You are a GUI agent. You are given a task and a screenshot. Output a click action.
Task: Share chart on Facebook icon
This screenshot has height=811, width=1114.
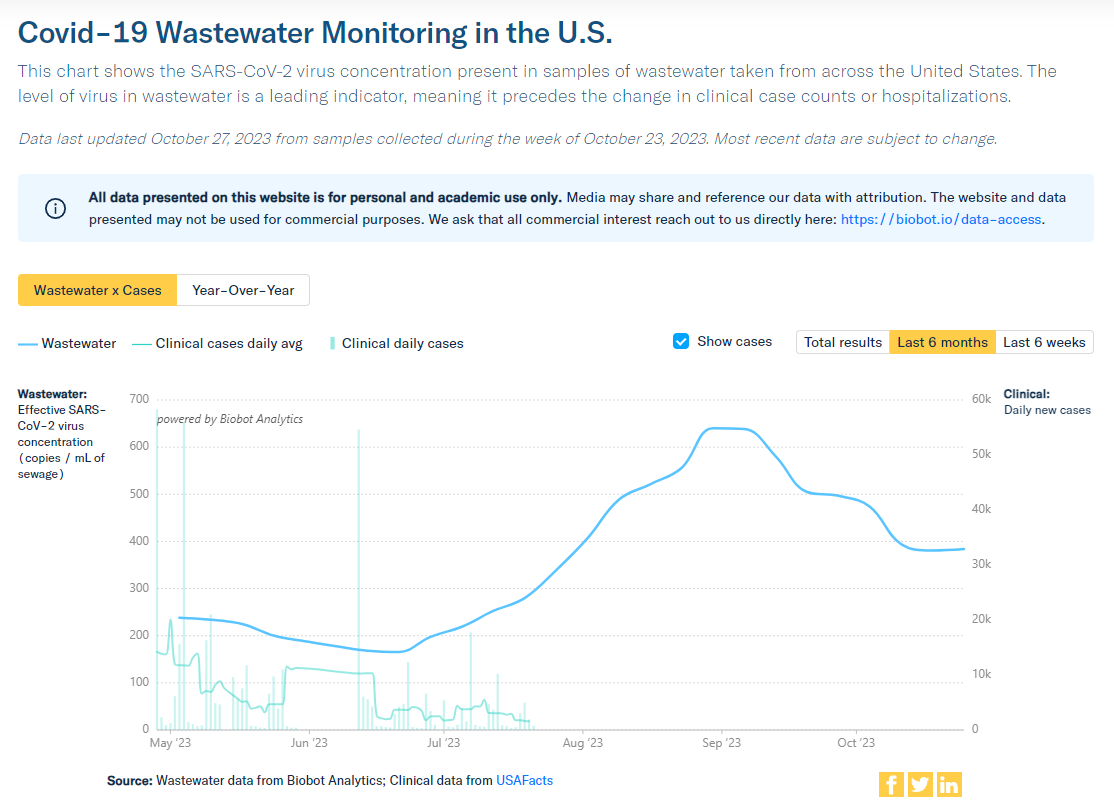click(891, 784)
